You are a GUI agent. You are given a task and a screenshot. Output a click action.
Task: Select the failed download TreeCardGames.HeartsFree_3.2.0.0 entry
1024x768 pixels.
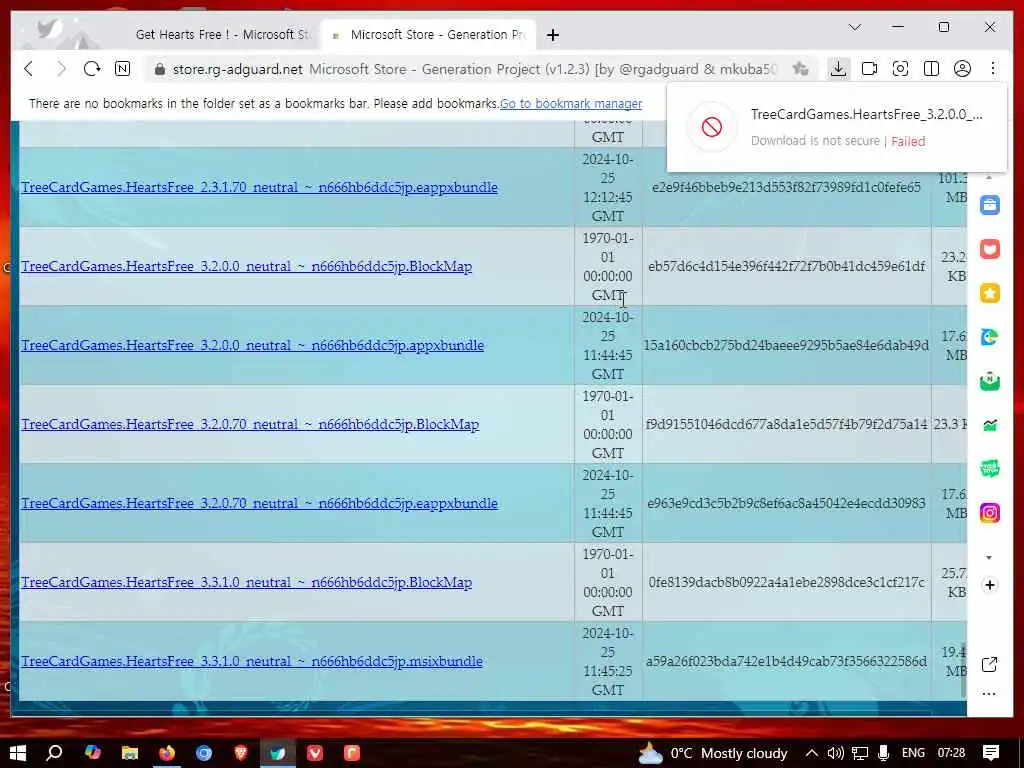click(x=837, y=127)
